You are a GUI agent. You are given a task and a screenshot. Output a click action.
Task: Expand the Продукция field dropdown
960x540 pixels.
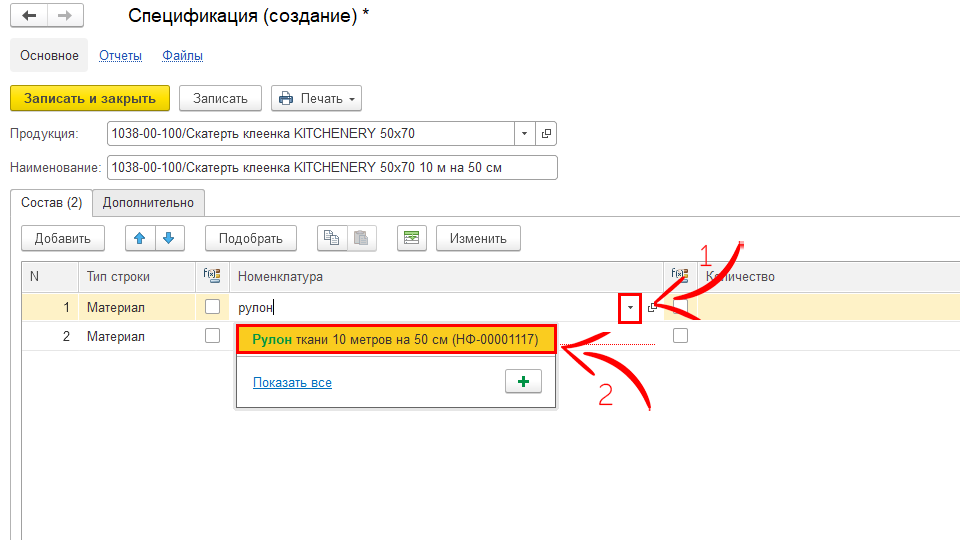[526, 133]
